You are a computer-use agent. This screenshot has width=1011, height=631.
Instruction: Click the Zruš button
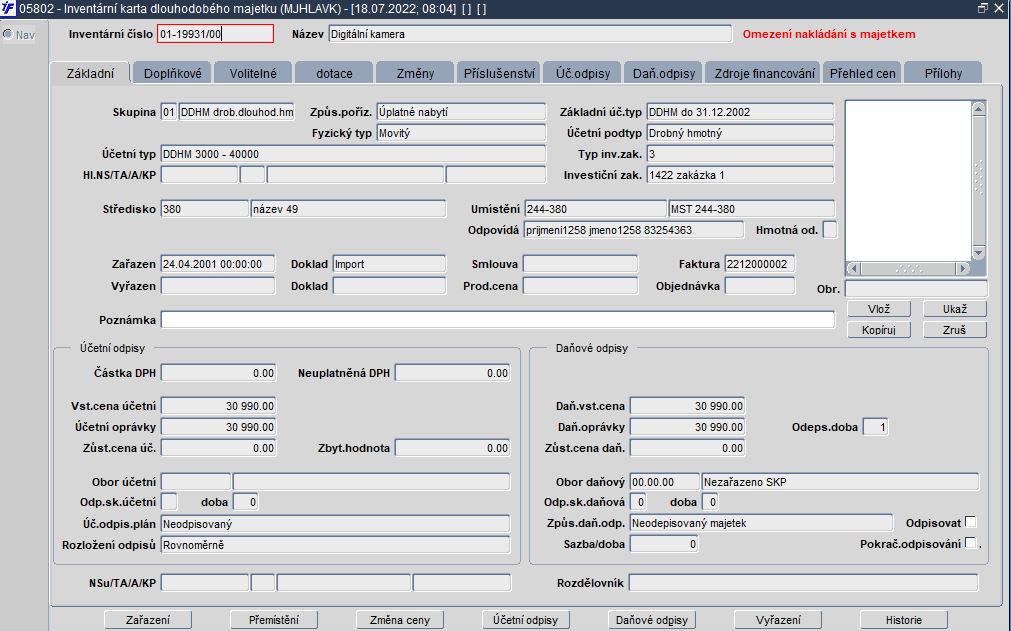(x=955, y=329)
